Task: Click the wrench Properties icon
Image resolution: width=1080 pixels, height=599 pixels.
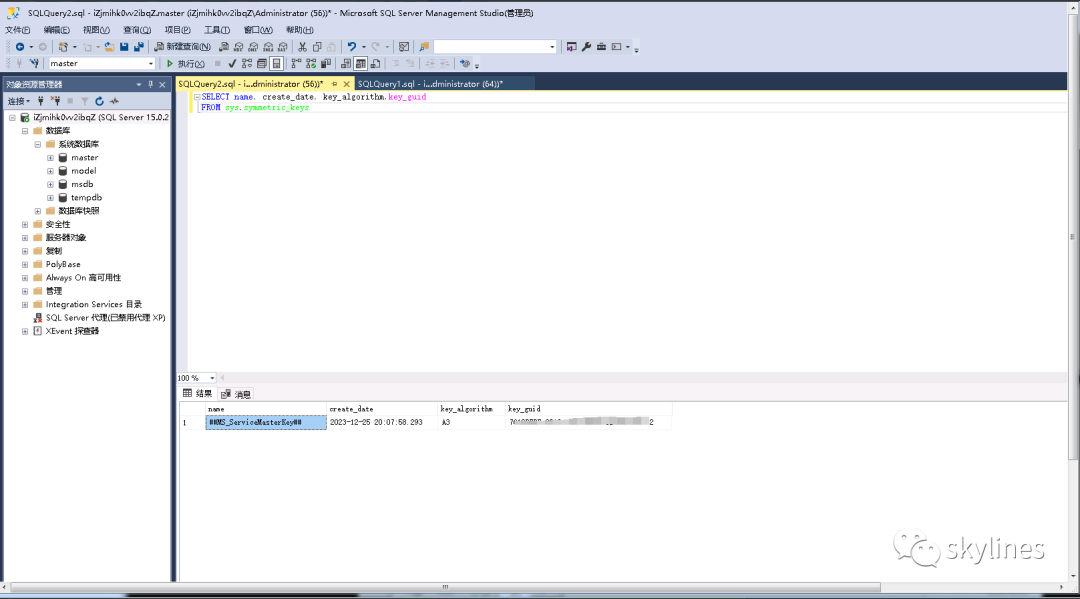Action: 586,47
